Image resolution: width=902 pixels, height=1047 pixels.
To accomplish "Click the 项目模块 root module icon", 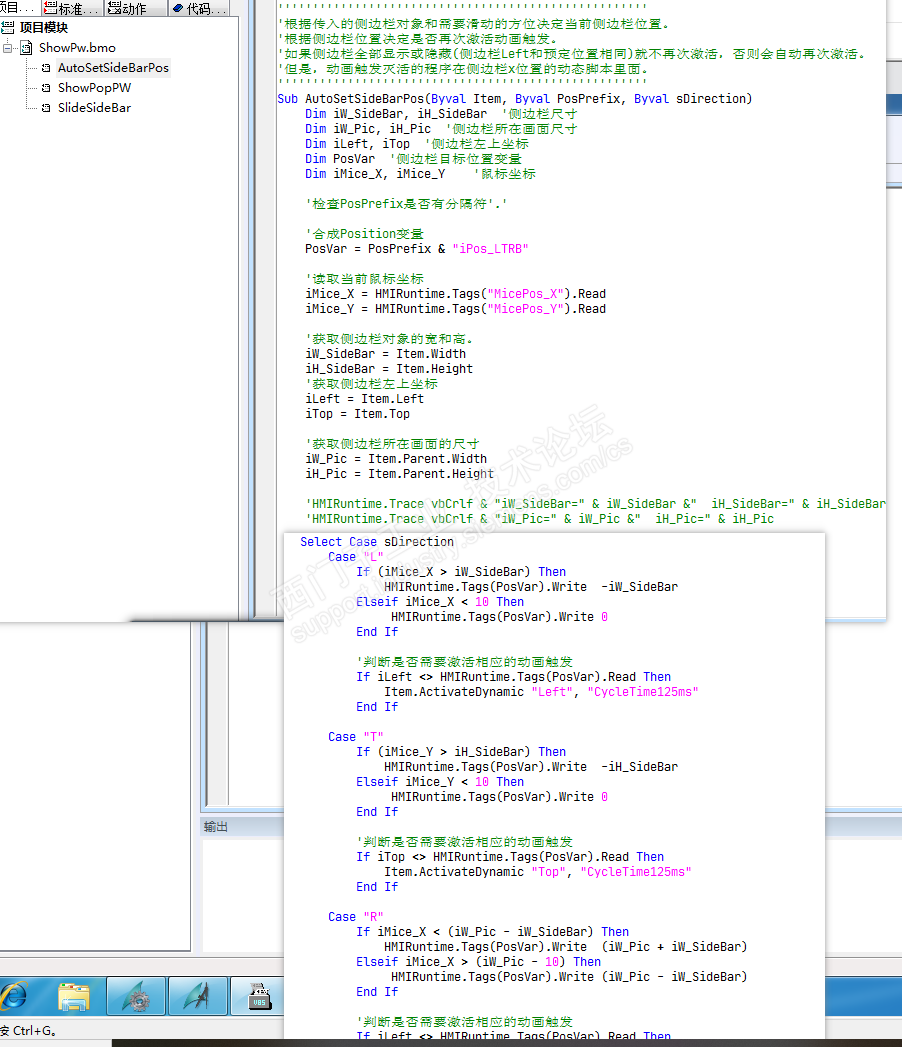I will [x=8, y=27].
